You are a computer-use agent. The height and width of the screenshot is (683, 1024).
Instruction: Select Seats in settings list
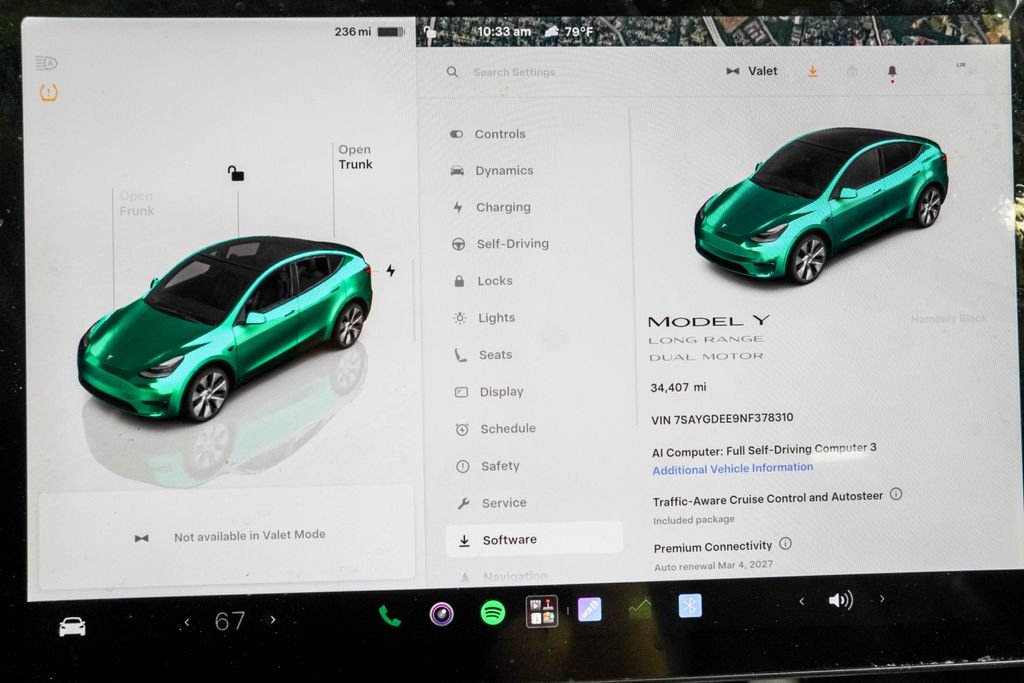(484, 355)
